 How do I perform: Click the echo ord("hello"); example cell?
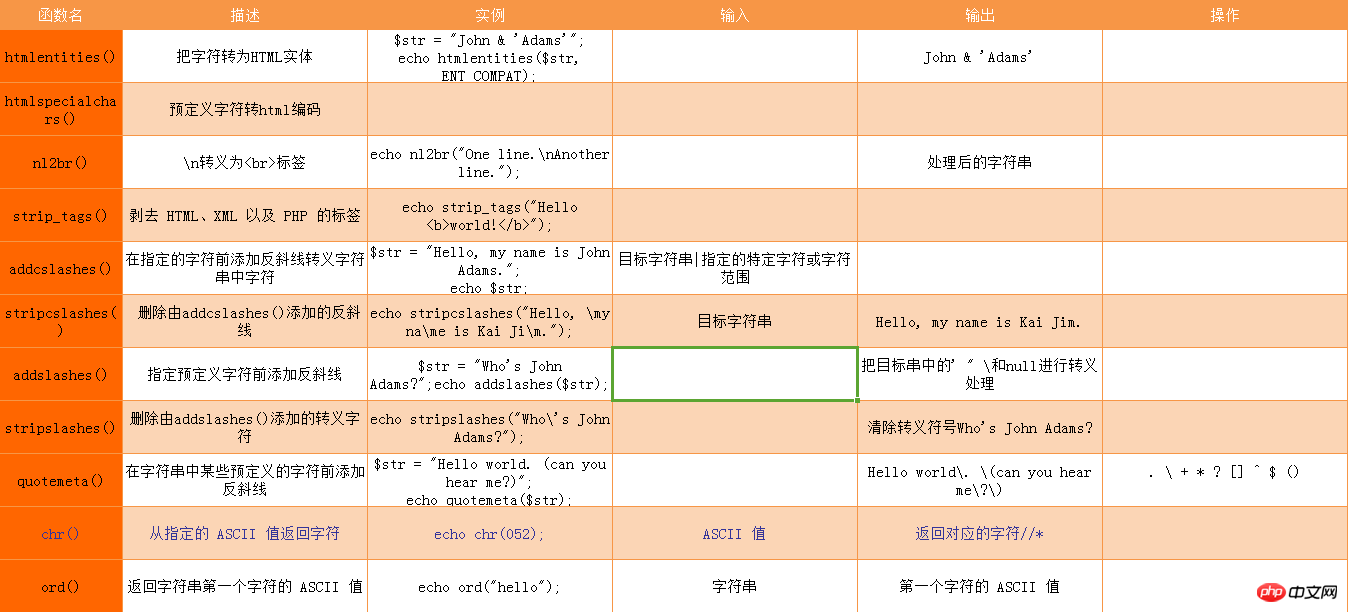pos(490,586)
